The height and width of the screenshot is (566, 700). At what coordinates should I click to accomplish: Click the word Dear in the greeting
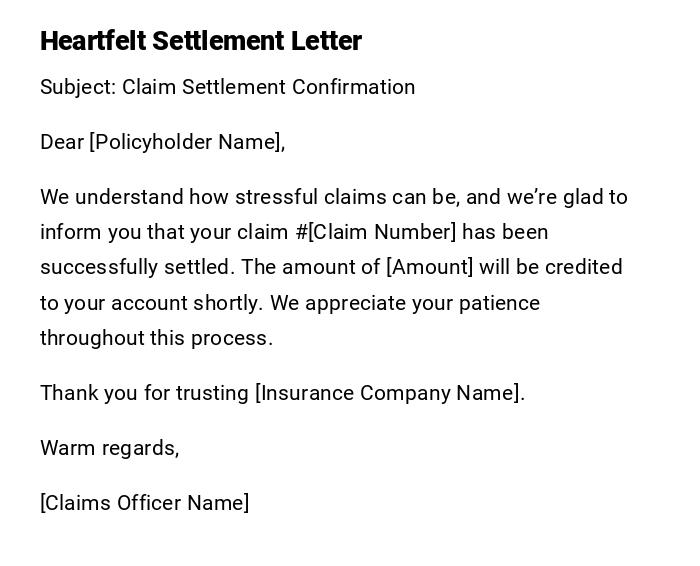(x=61, y=142)
